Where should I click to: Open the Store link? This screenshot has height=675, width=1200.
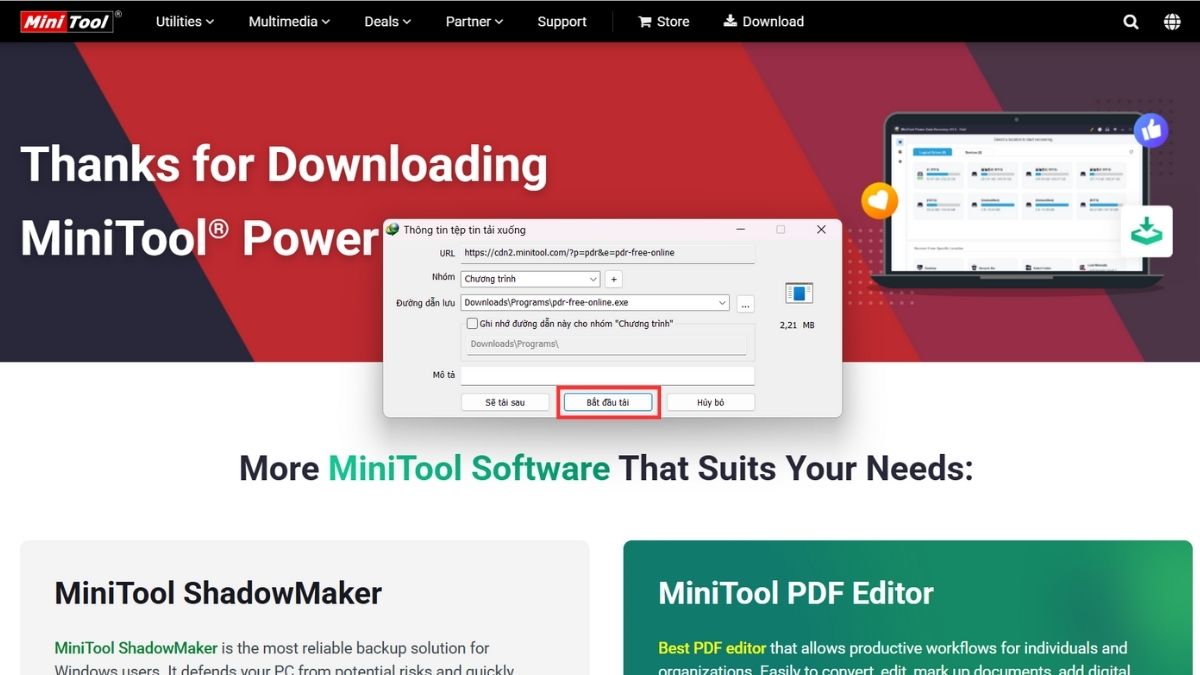coord(664,21)
